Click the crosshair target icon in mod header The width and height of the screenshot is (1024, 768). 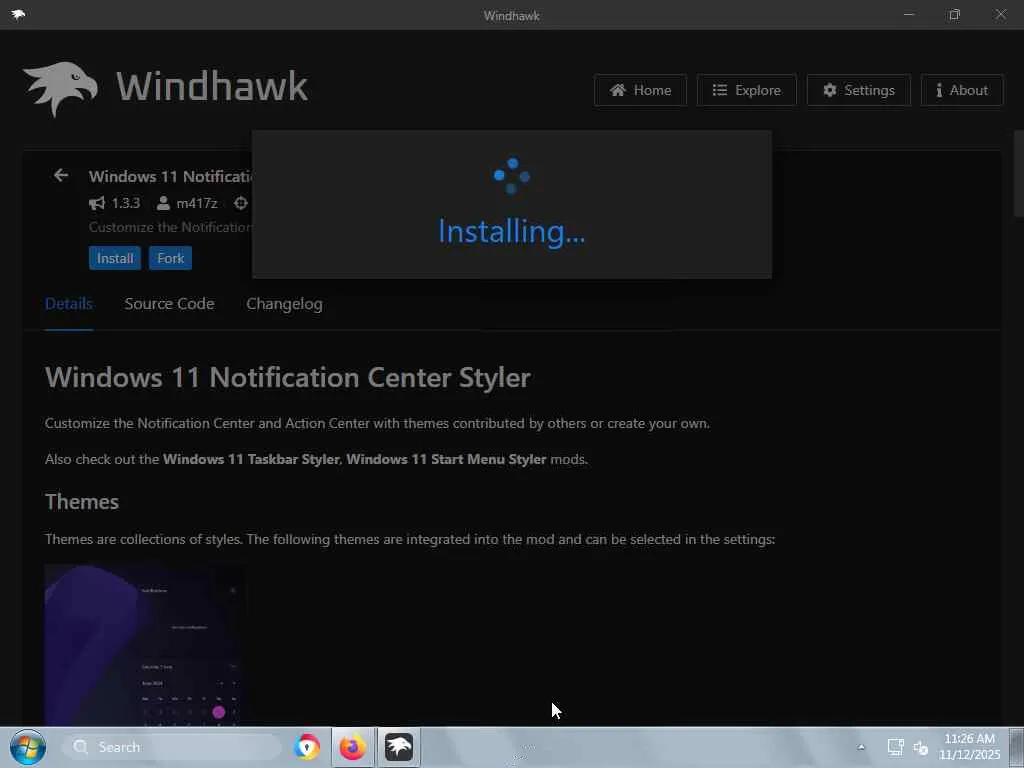[241, 203]
